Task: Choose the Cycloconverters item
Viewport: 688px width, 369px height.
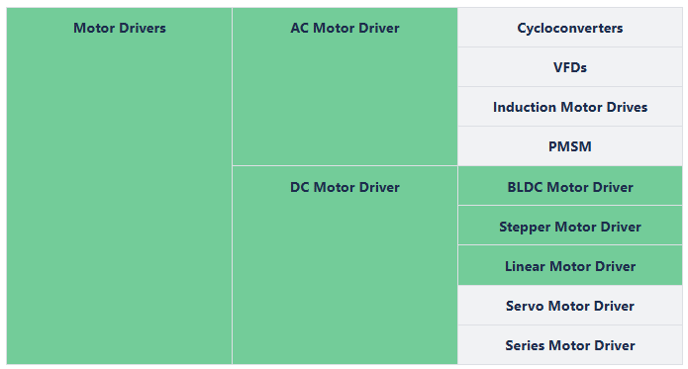Action: point(570,28)
